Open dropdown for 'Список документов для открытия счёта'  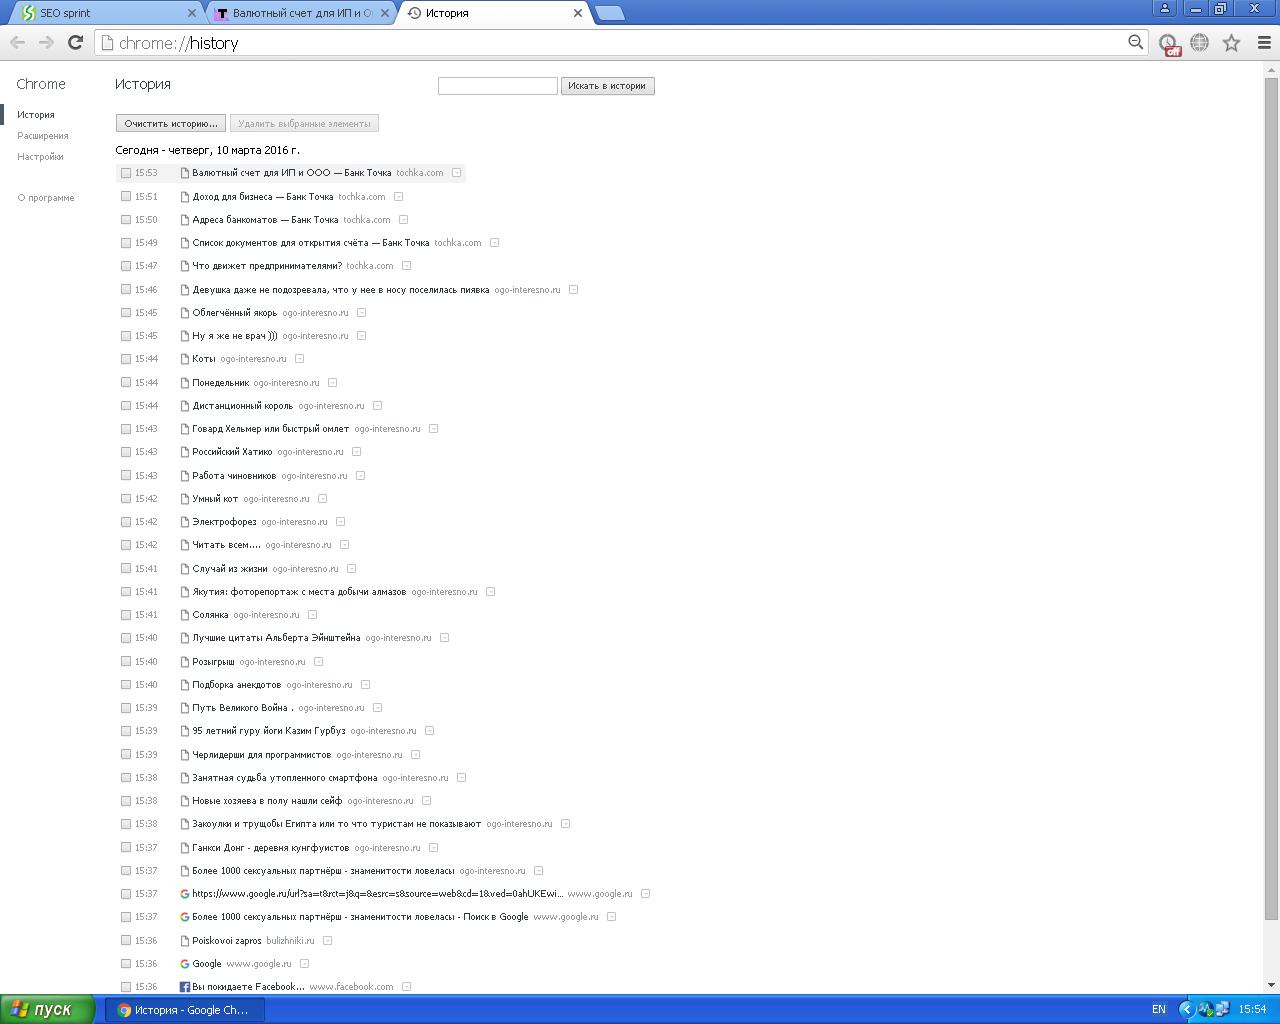494,243
